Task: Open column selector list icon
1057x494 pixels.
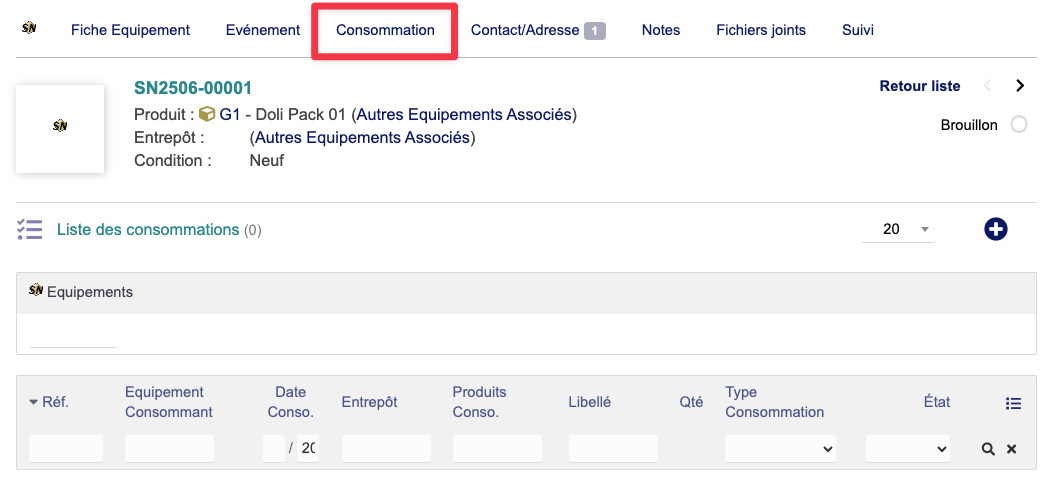Action: 1013,403
